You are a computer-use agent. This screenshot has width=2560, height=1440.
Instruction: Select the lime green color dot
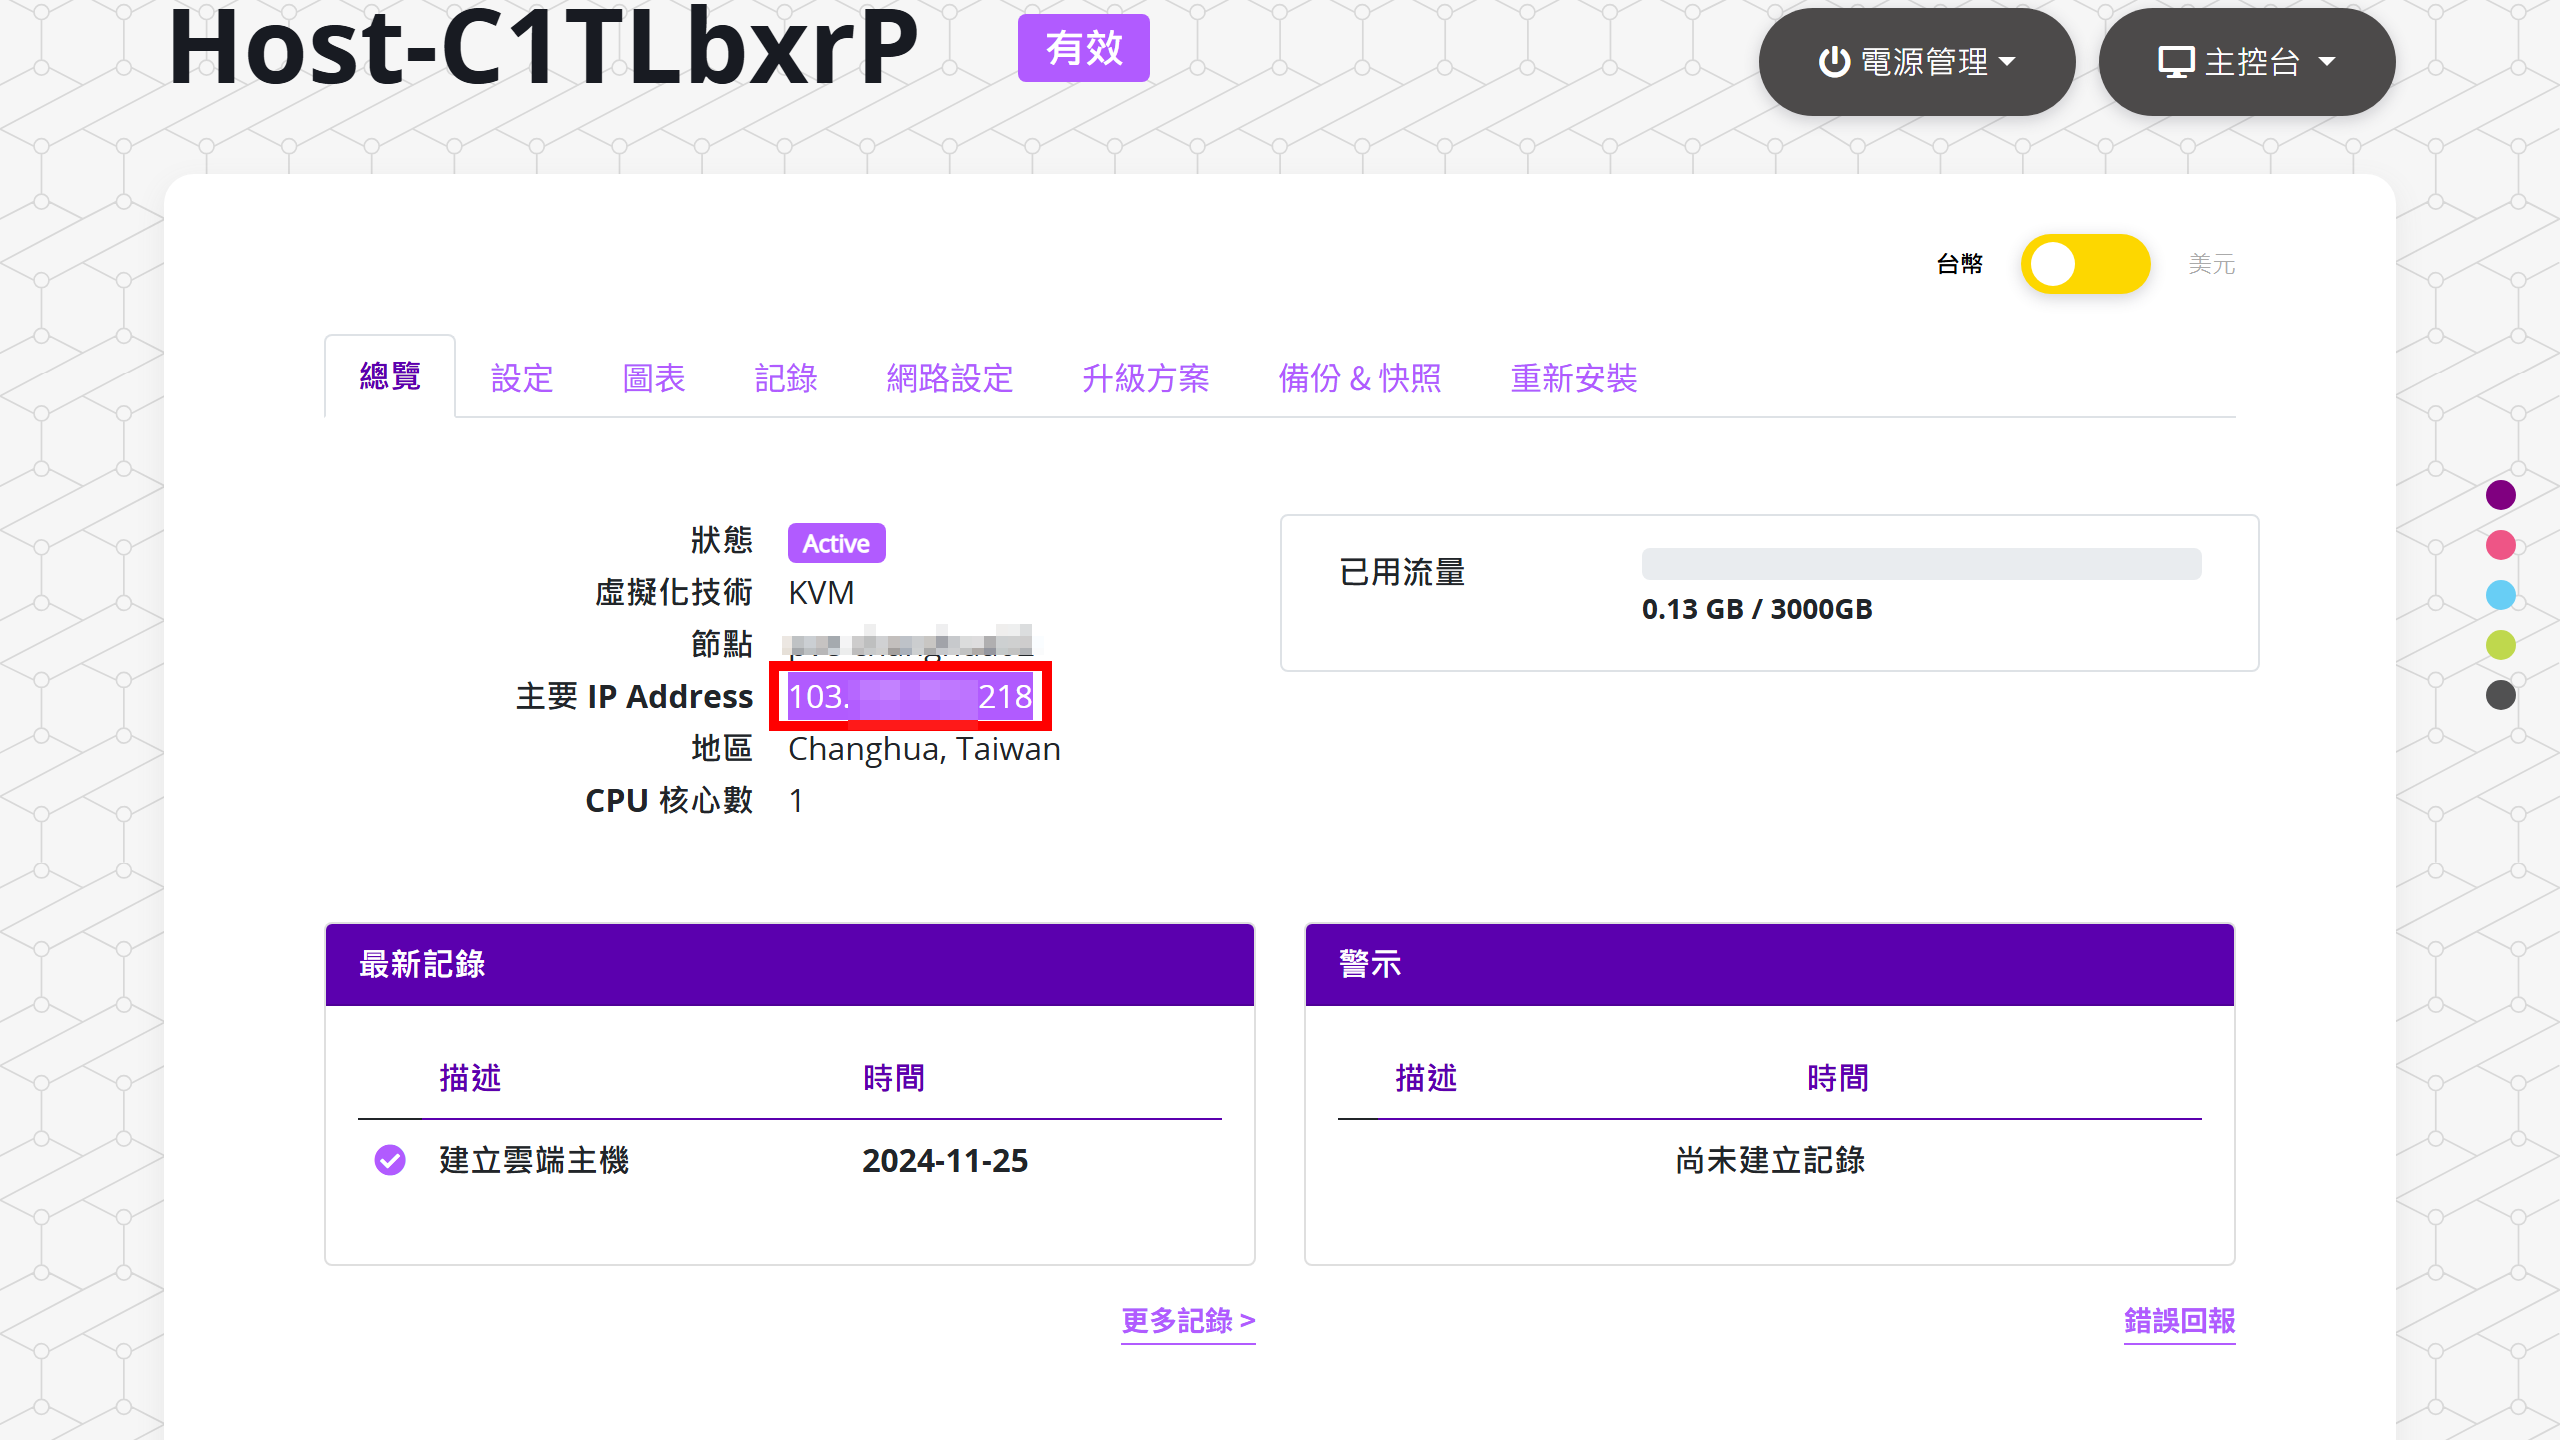point(2500,645)
